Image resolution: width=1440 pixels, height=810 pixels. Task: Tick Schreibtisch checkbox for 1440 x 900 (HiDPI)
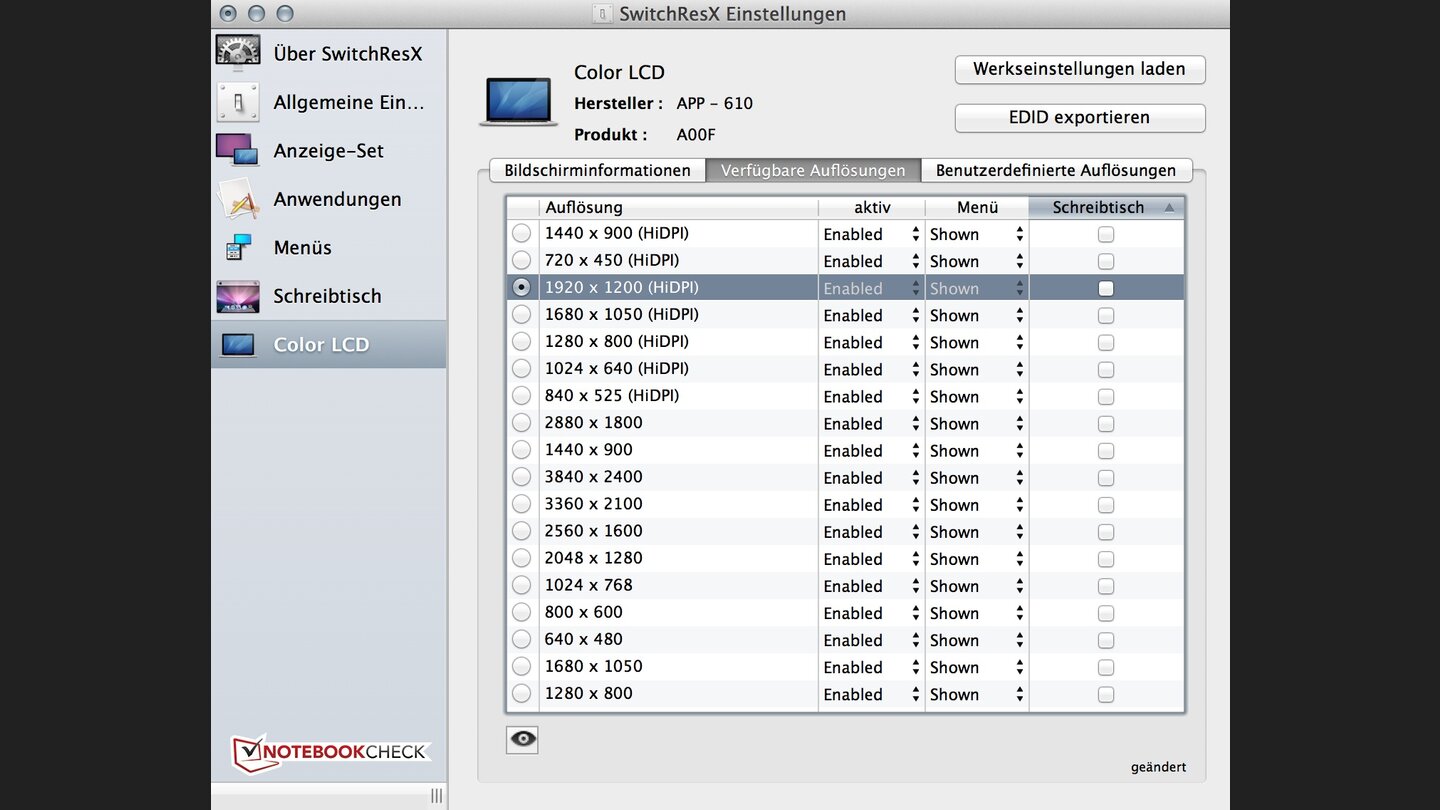[x=1105, y=234]
